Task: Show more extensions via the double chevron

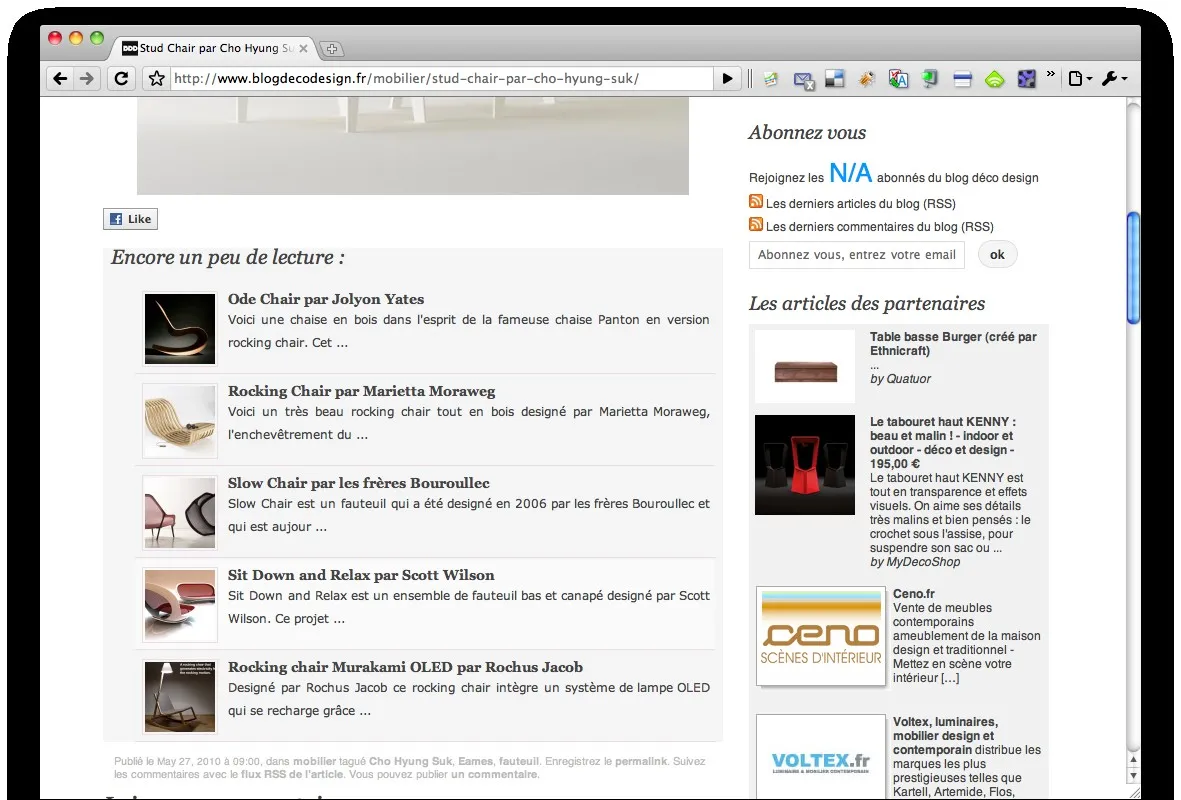Action: click(1050, 74)
